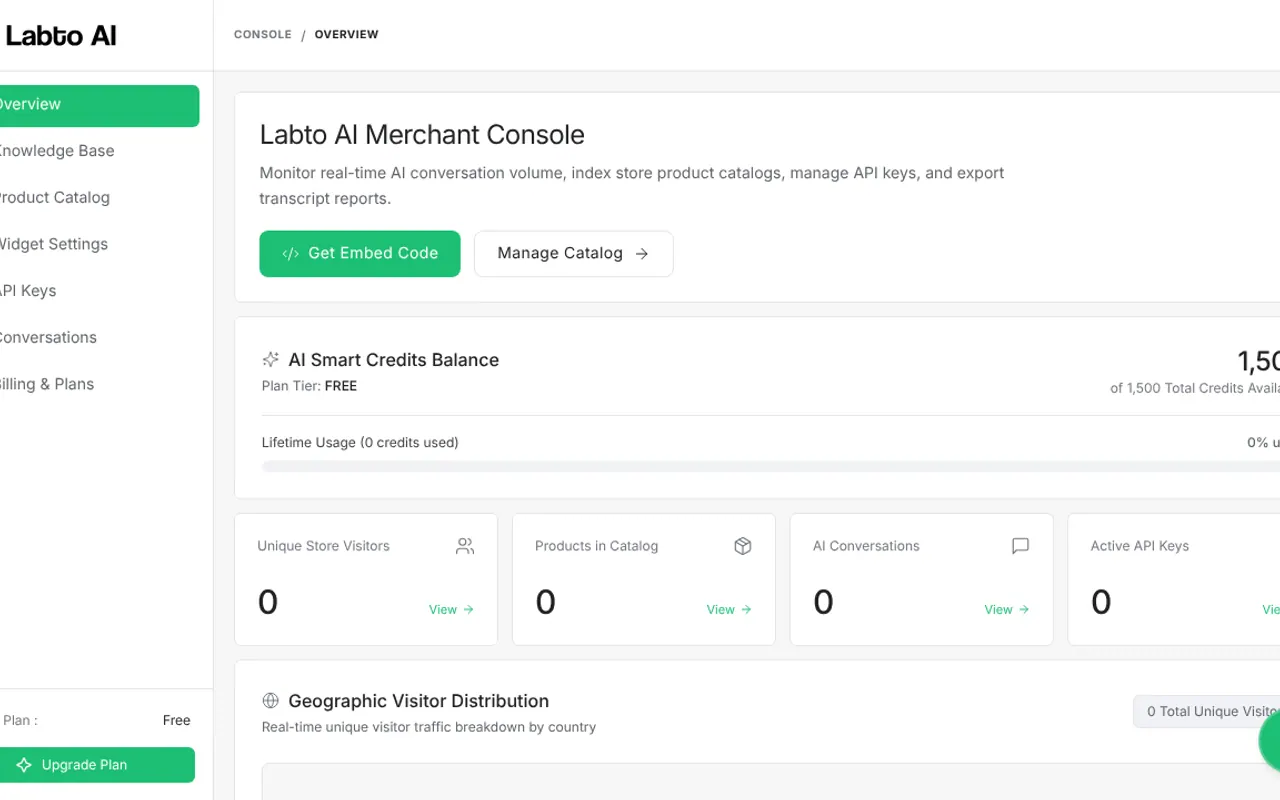Open Product Catalog in the sidebar
Screen dimensions: 1280x800
(54, 197)
